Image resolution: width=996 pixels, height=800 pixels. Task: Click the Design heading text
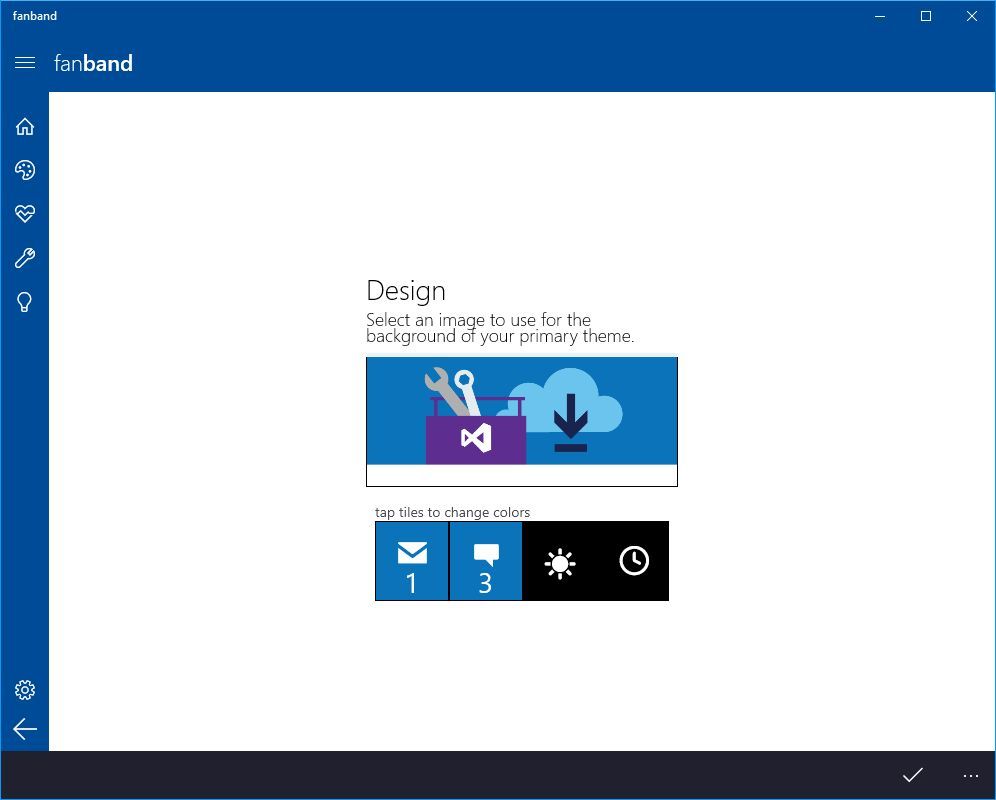[x=406, y=291]
